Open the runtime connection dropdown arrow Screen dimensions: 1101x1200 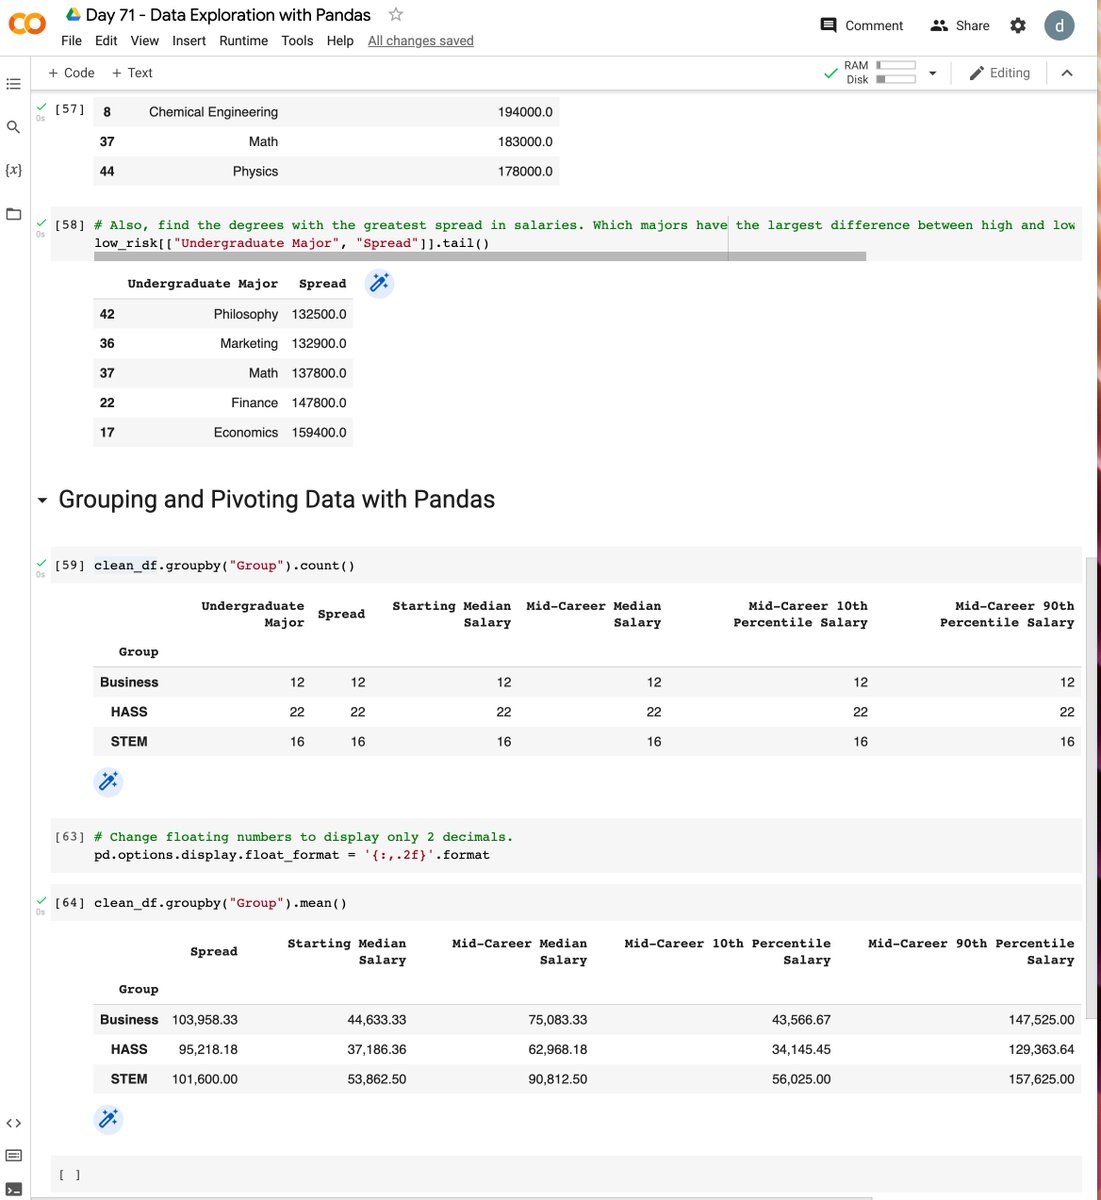pos(932,73)
